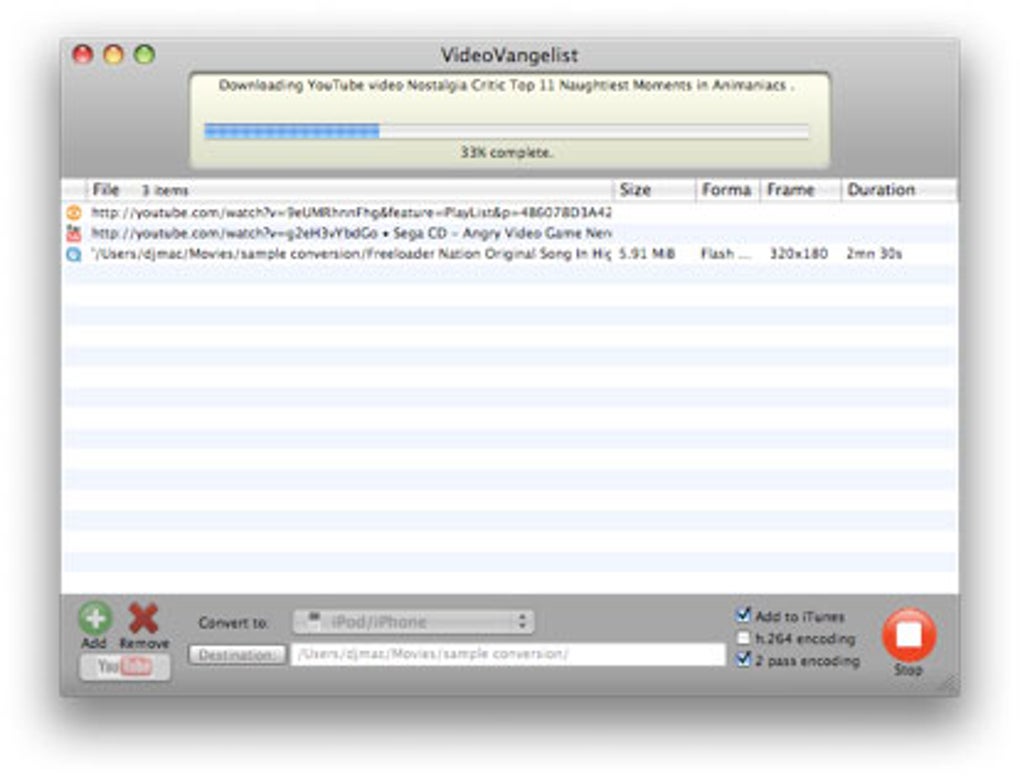Viewport: 1020px width, 779px height.
Task: Stop the current download
Action: coord(909,635)
